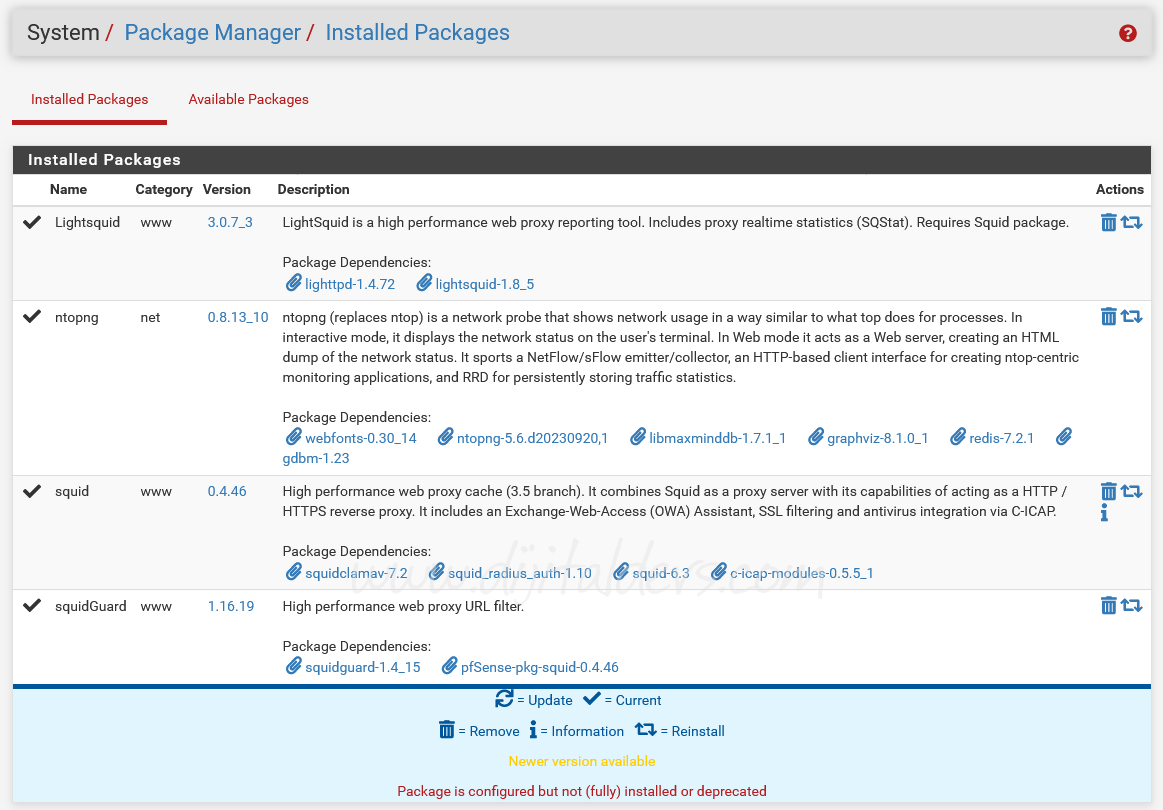Image resolution: width=1163 pixels, height=810 pixels.
Task: Click the red help question mark icon
Action: (x=1127, y=33)
